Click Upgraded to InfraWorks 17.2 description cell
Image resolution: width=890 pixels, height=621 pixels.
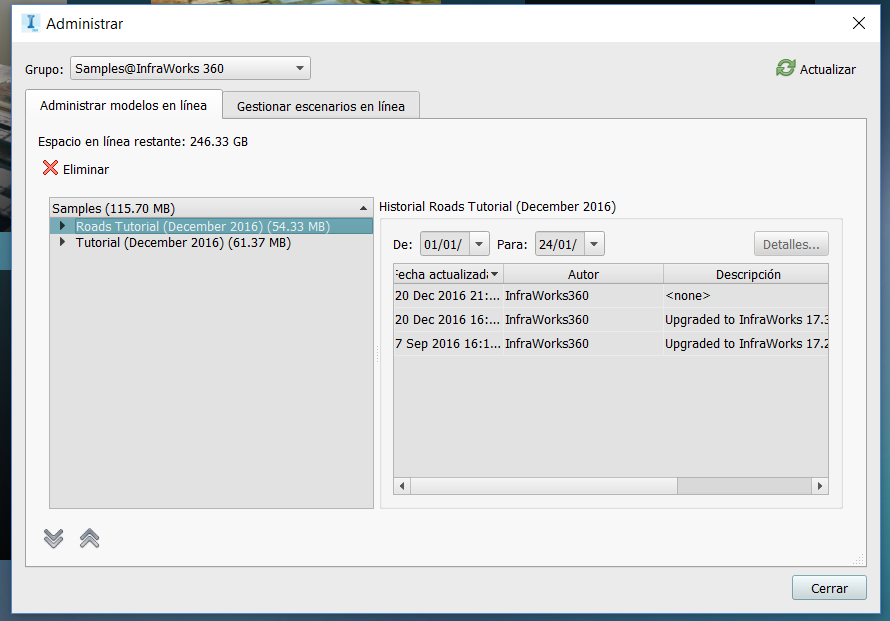tap(746, 343)
